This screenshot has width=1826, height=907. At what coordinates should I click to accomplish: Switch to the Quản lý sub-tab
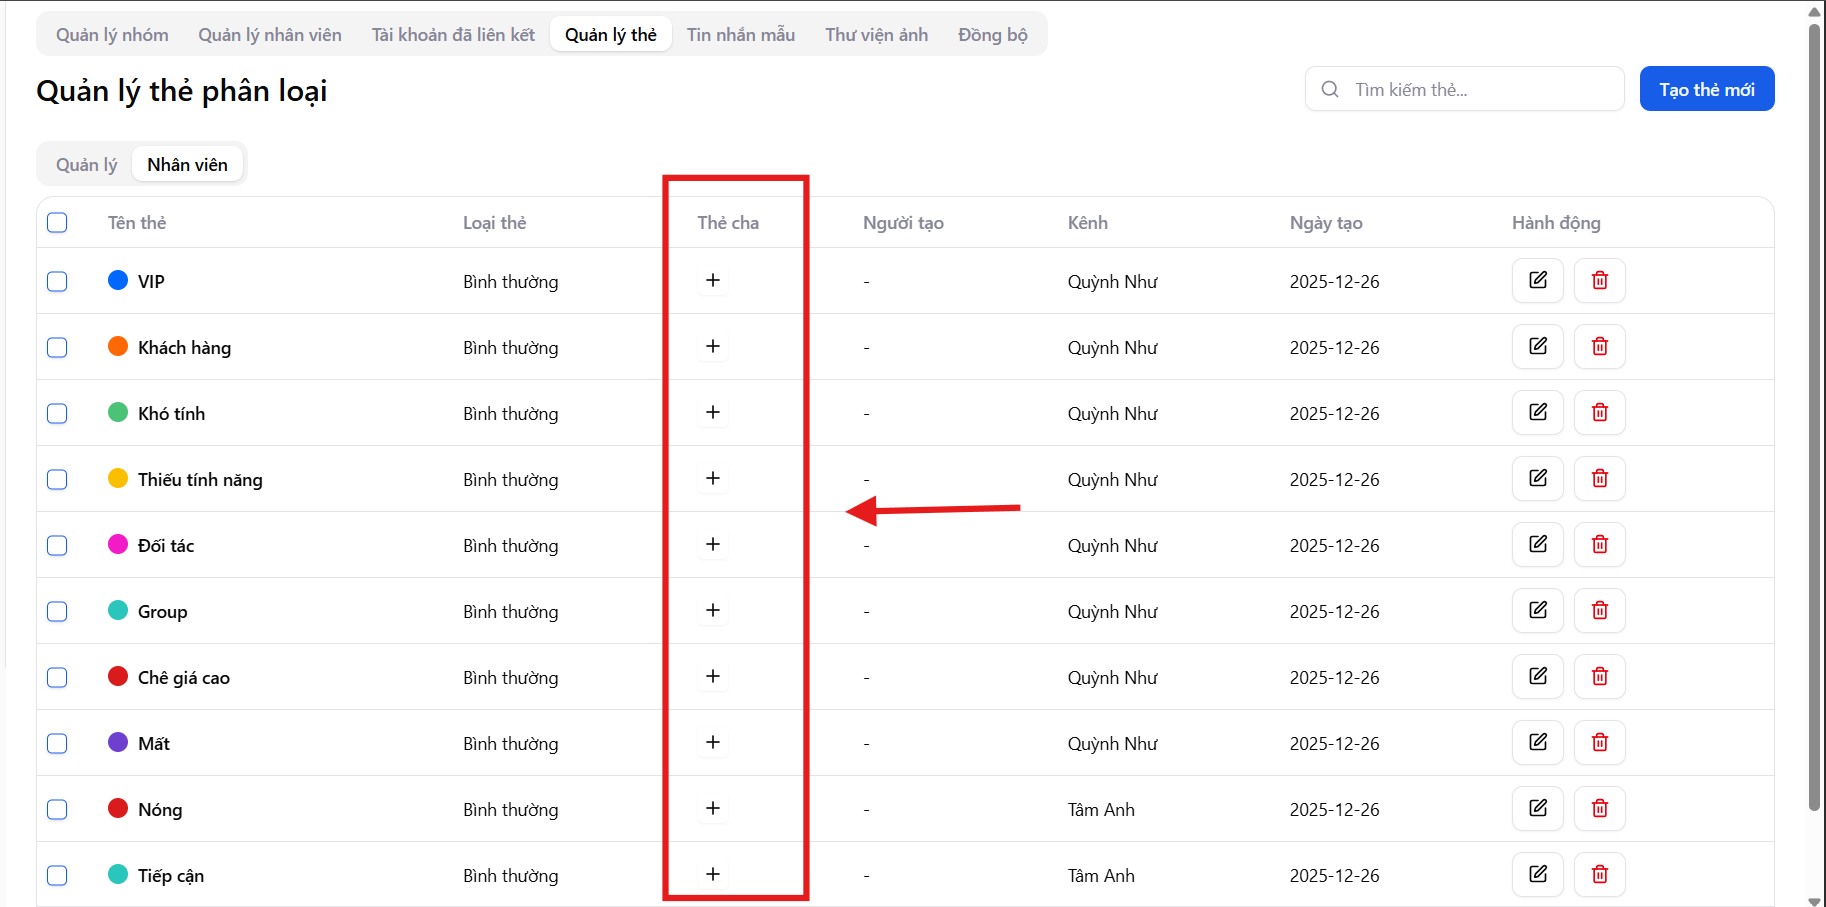tap(86, 165)
